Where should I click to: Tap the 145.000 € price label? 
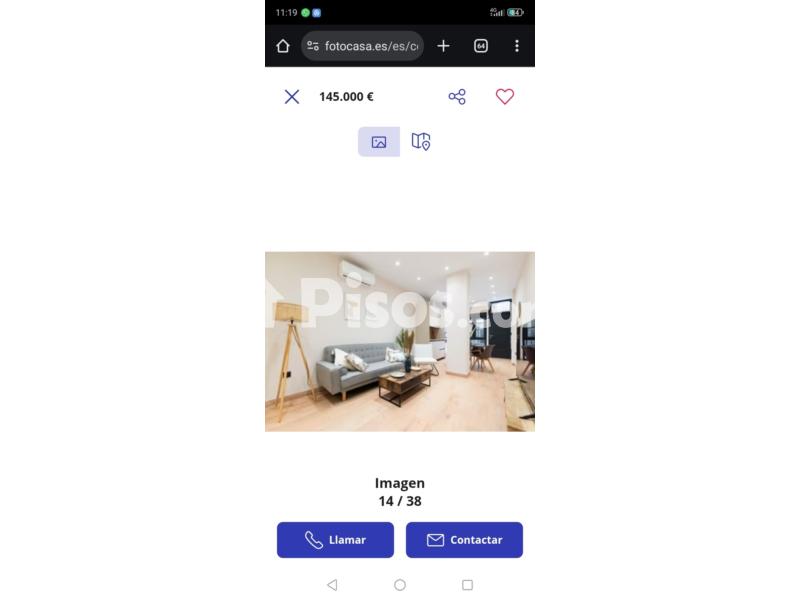[x=346, y=97]
